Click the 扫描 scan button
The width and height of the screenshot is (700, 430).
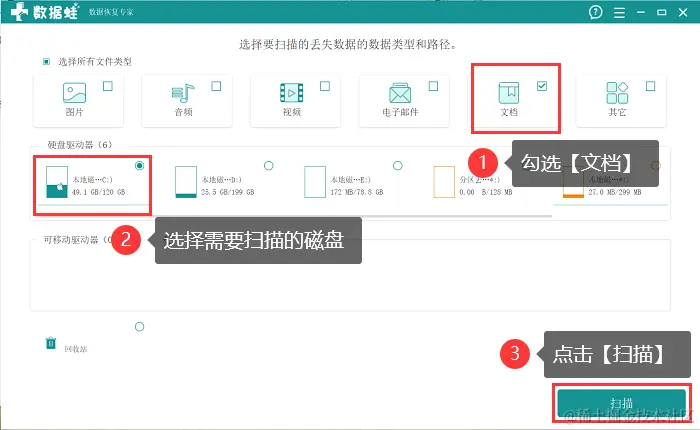(621, 403)
